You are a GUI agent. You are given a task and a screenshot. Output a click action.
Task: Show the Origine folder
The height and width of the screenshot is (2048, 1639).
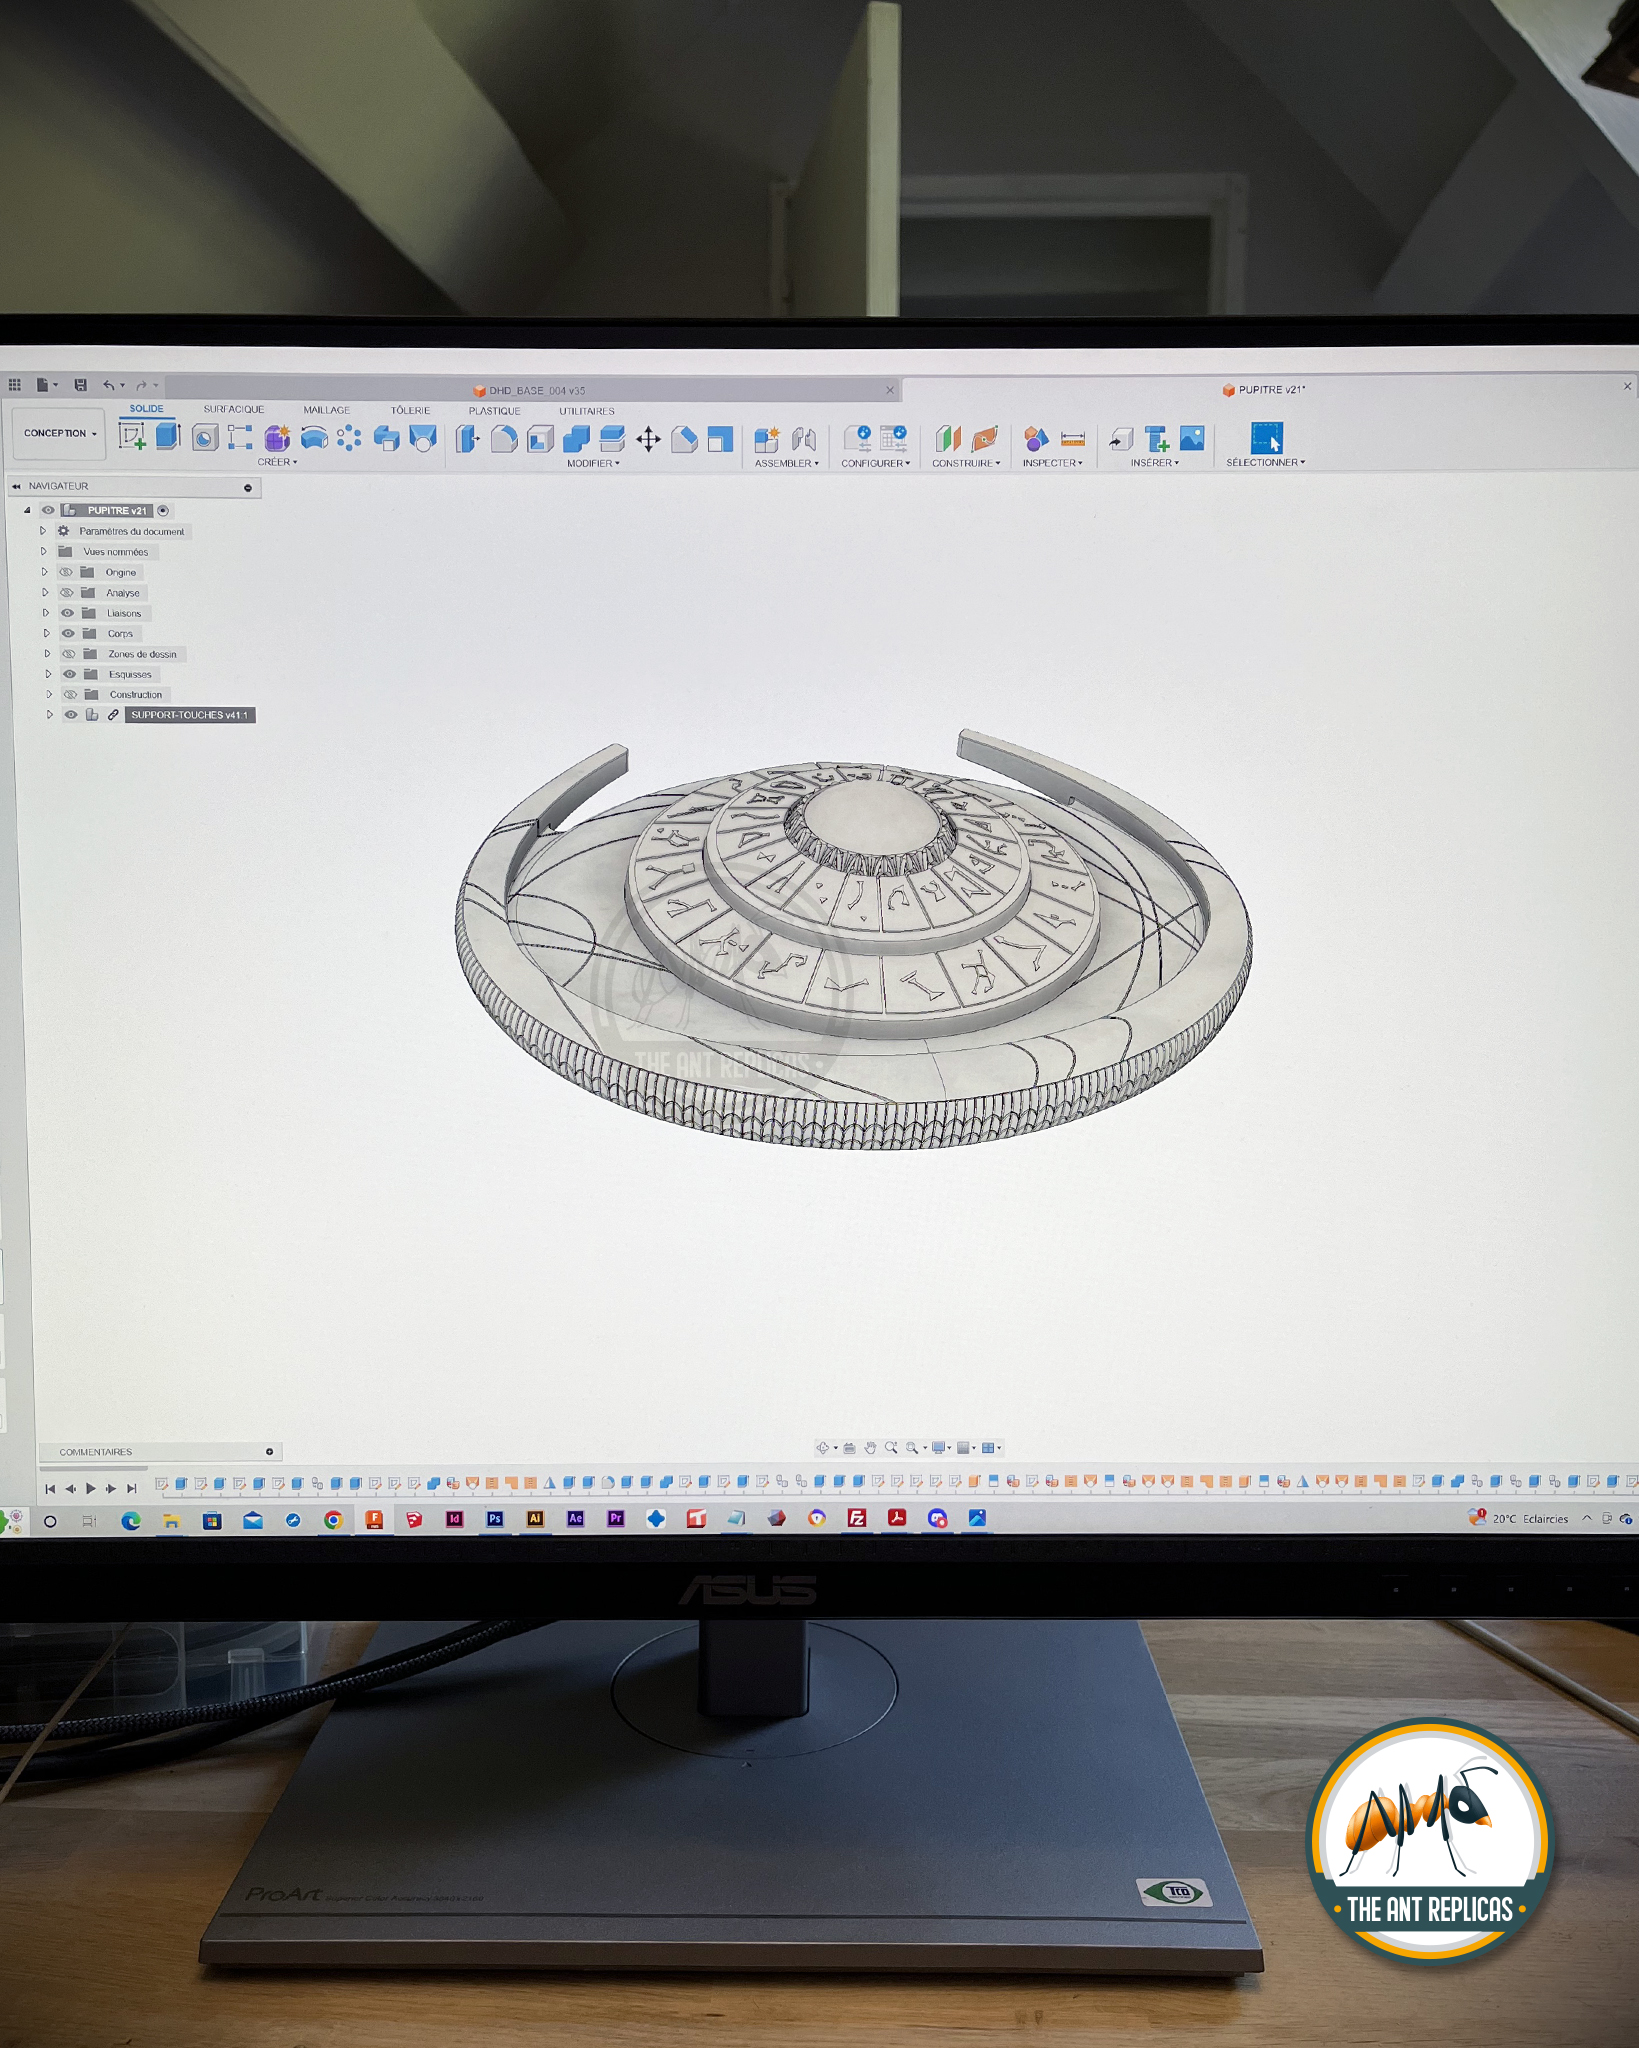tap(65, 572)
